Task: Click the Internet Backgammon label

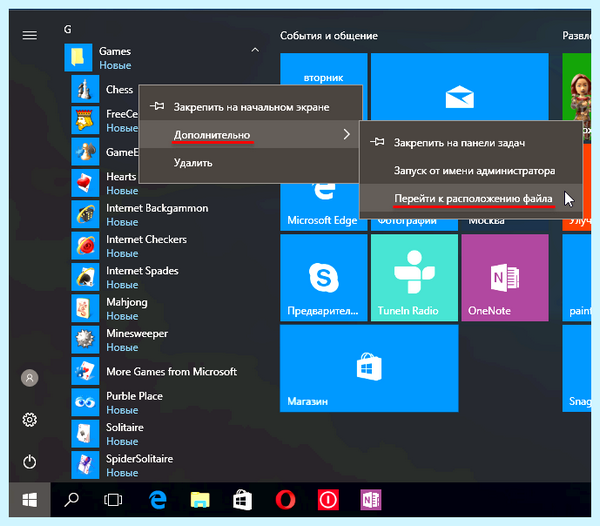Action: [157, 208]
